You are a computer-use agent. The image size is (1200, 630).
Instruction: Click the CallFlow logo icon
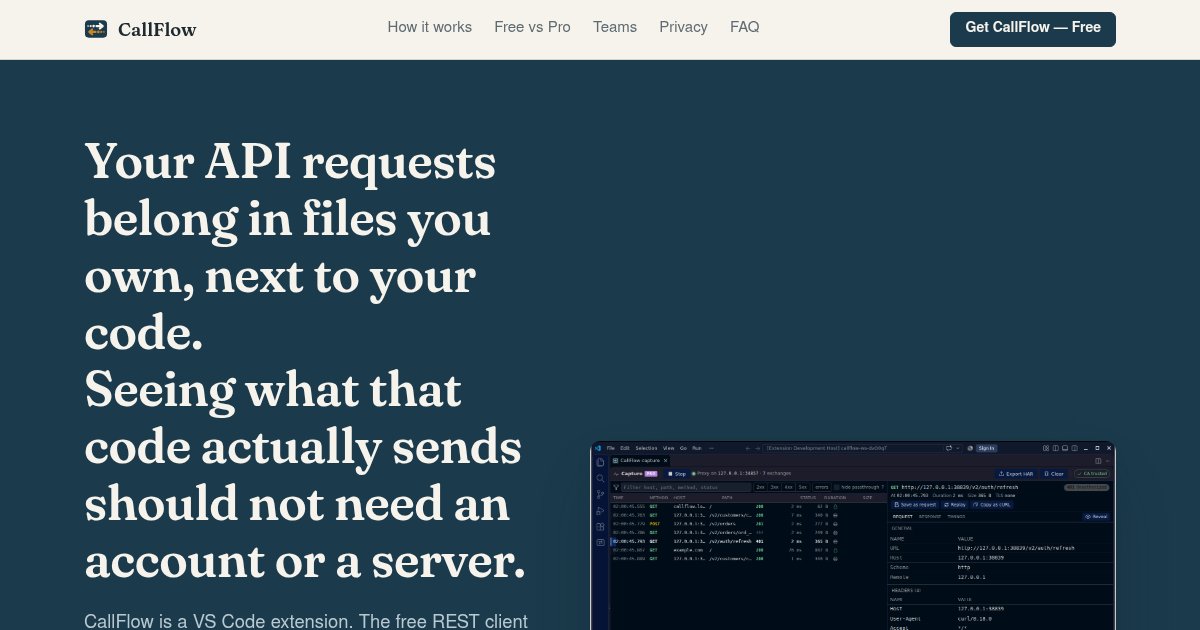[x=96, y=29]
